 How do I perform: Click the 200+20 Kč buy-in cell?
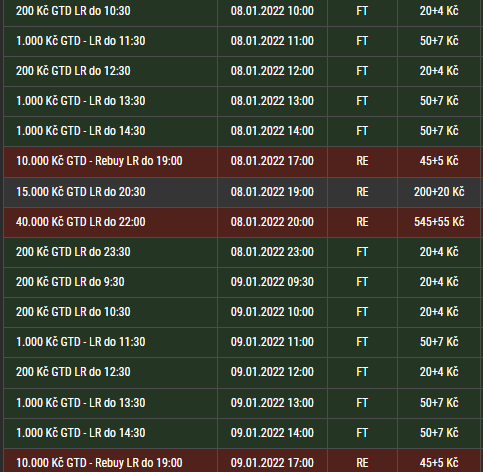[x=439, y=192]
